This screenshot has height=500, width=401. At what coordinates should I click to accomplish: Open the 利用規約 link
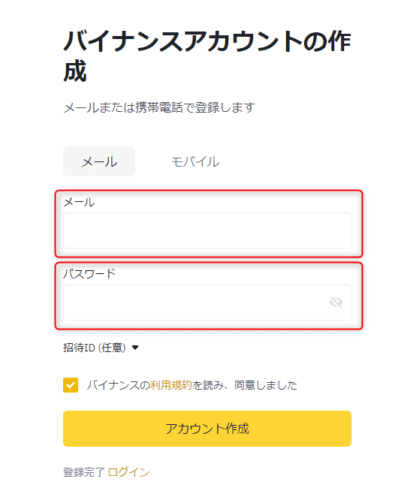coord(171,385)
